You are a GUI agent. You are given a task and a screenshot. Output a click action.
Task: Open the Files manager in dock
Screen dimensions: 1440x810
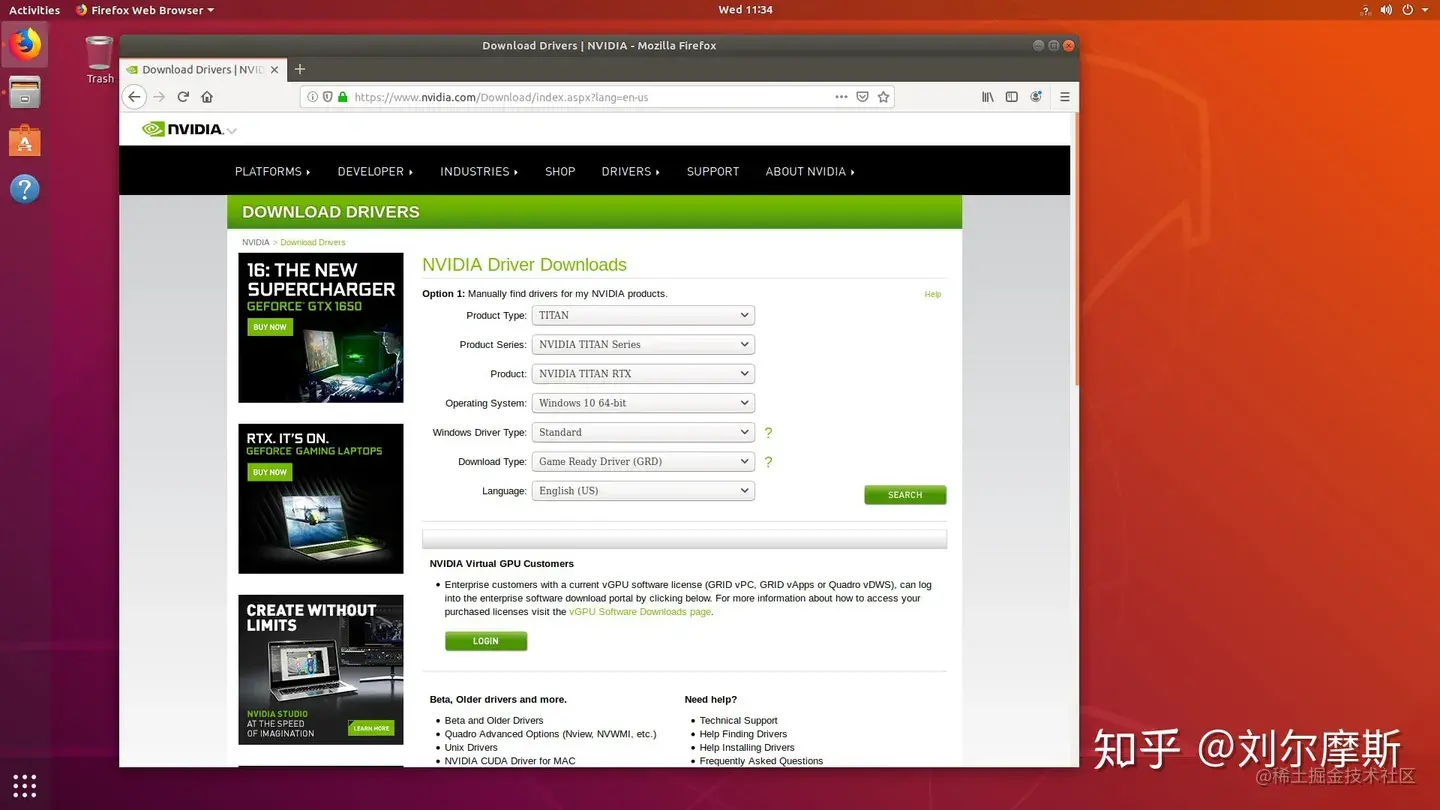coord(25,93)
